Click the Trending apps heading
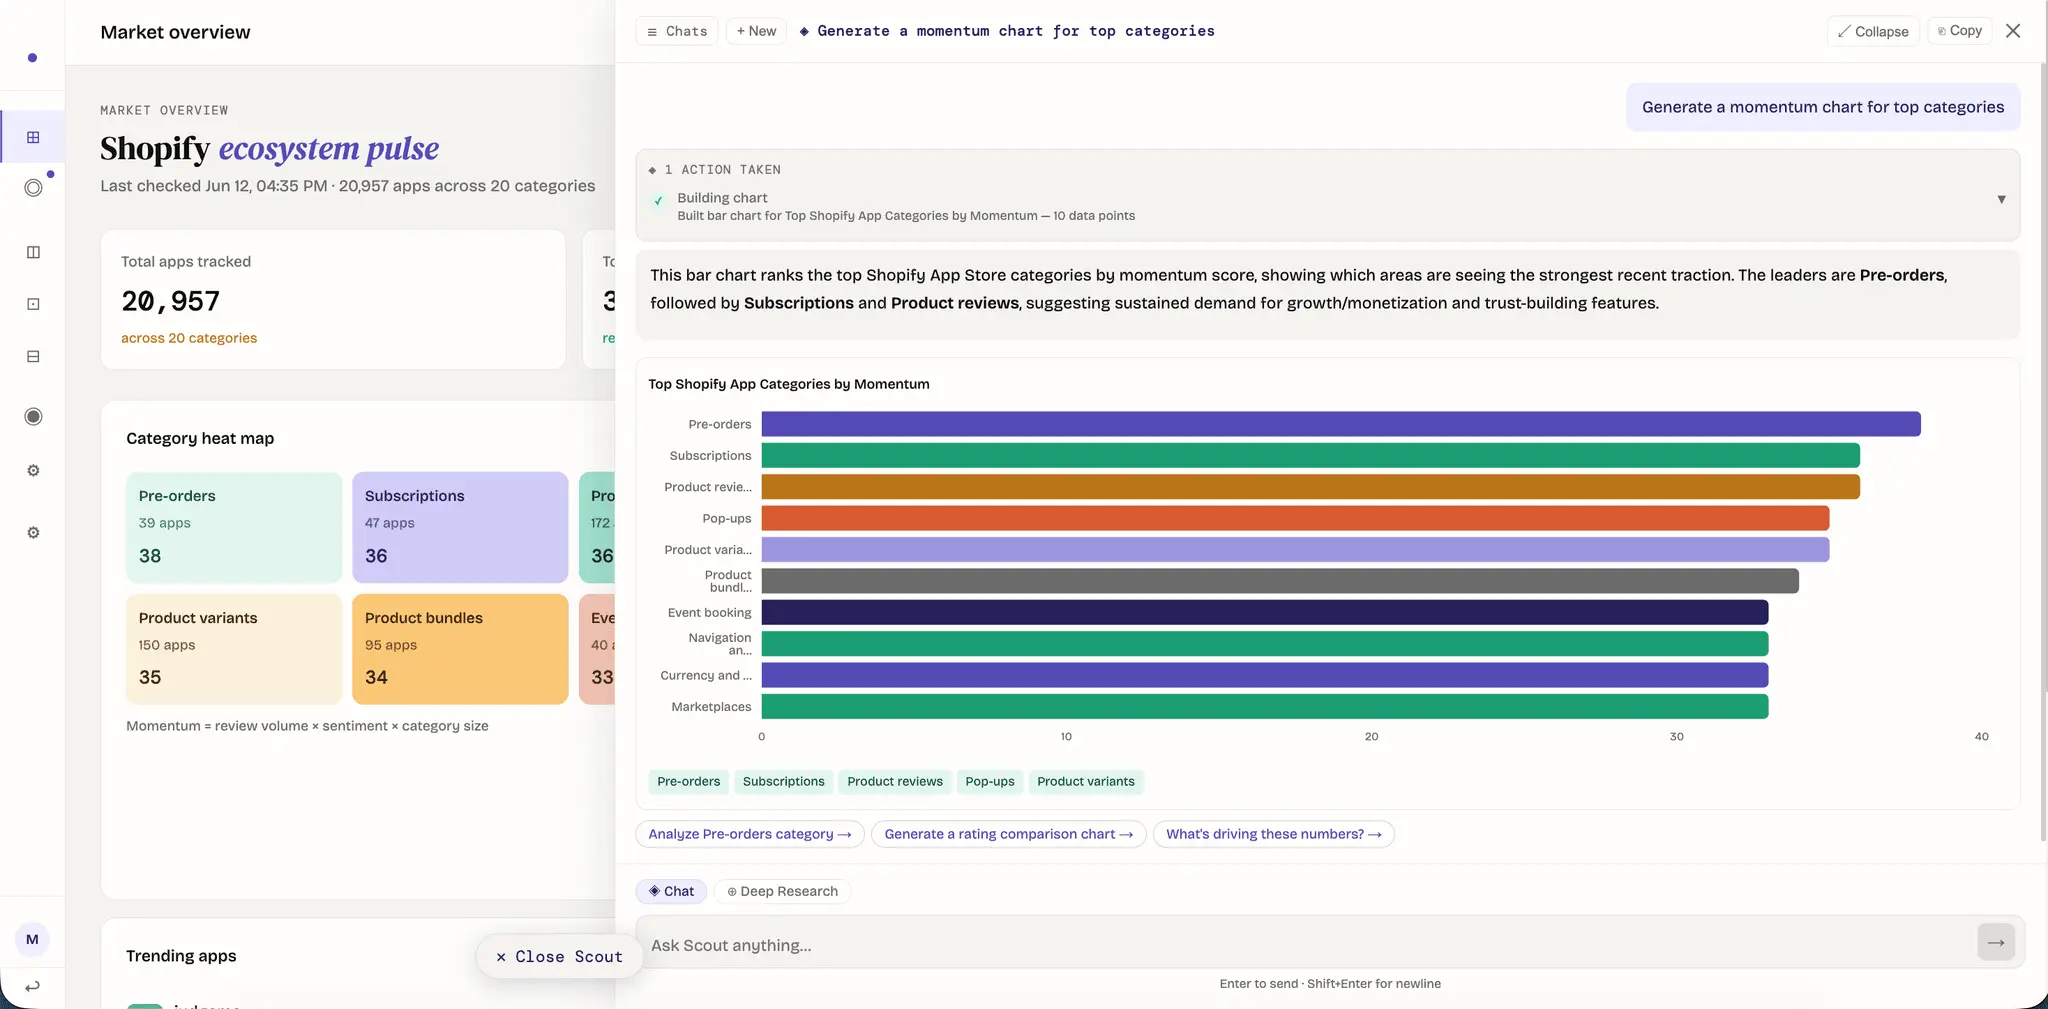Screen dimensions: 2048x1009 click(x=181, y=956)
